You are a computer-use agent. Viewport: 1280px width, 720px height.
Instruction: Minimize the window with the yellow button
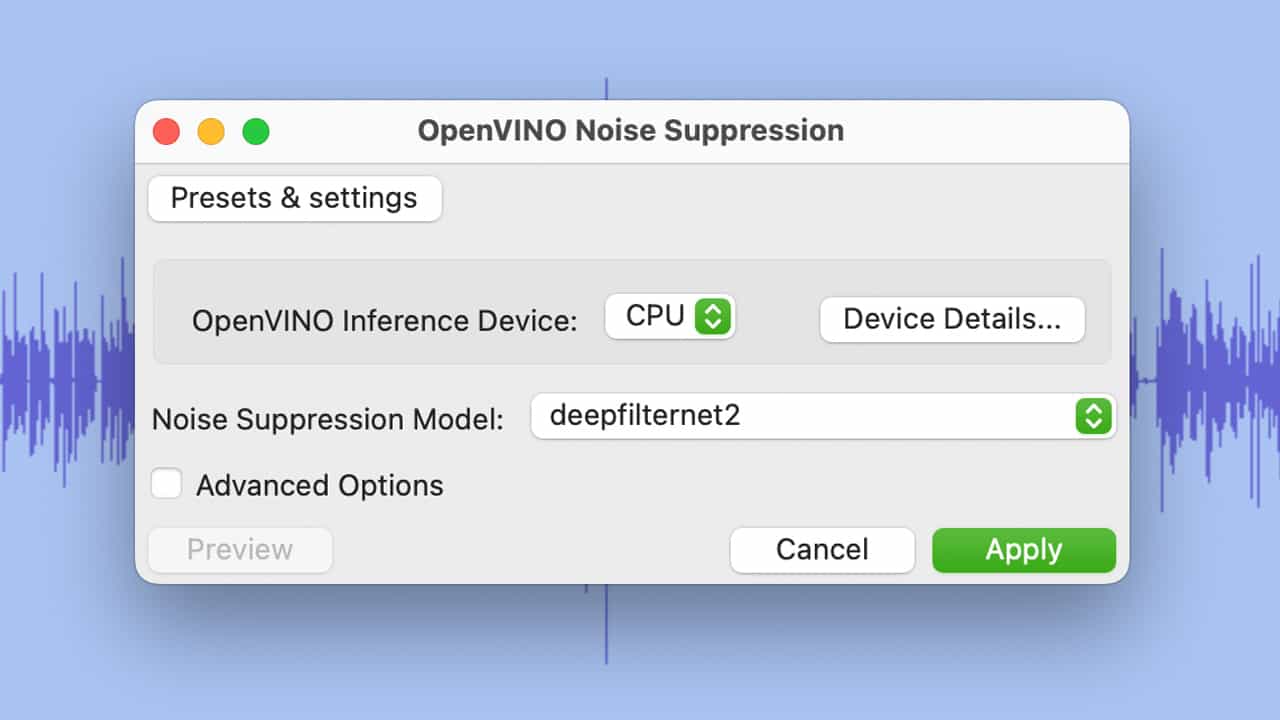coord(211,131)
